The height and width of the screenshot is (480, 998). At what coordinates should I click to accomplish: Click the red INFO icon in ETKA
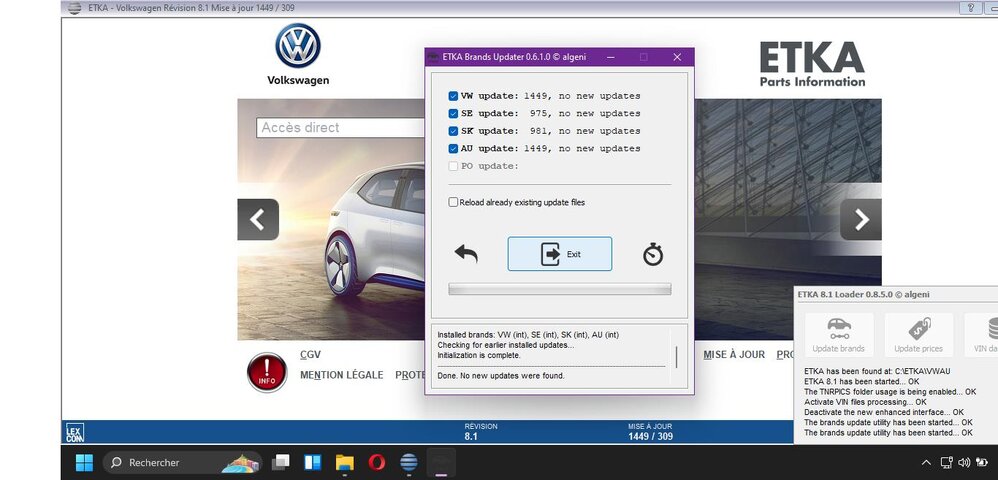click(x=267, y=372)
